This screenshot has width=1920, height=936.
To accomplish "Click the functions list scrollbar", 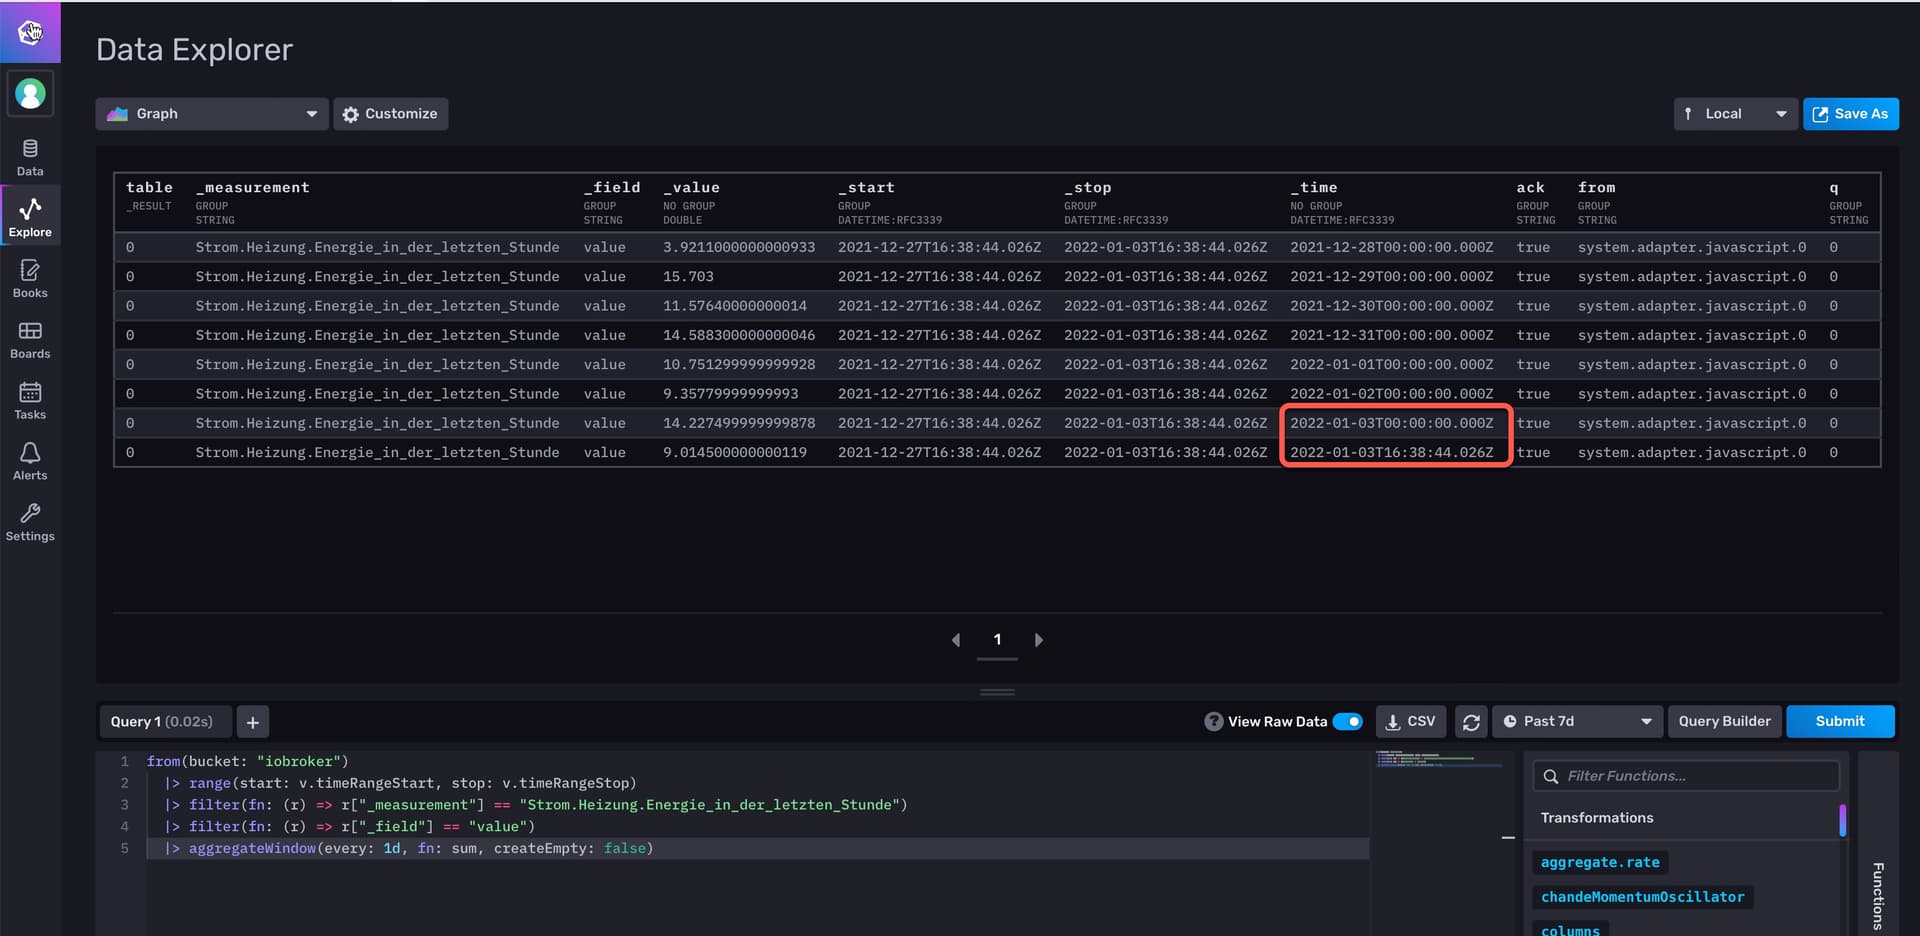I will (1843, 820).
